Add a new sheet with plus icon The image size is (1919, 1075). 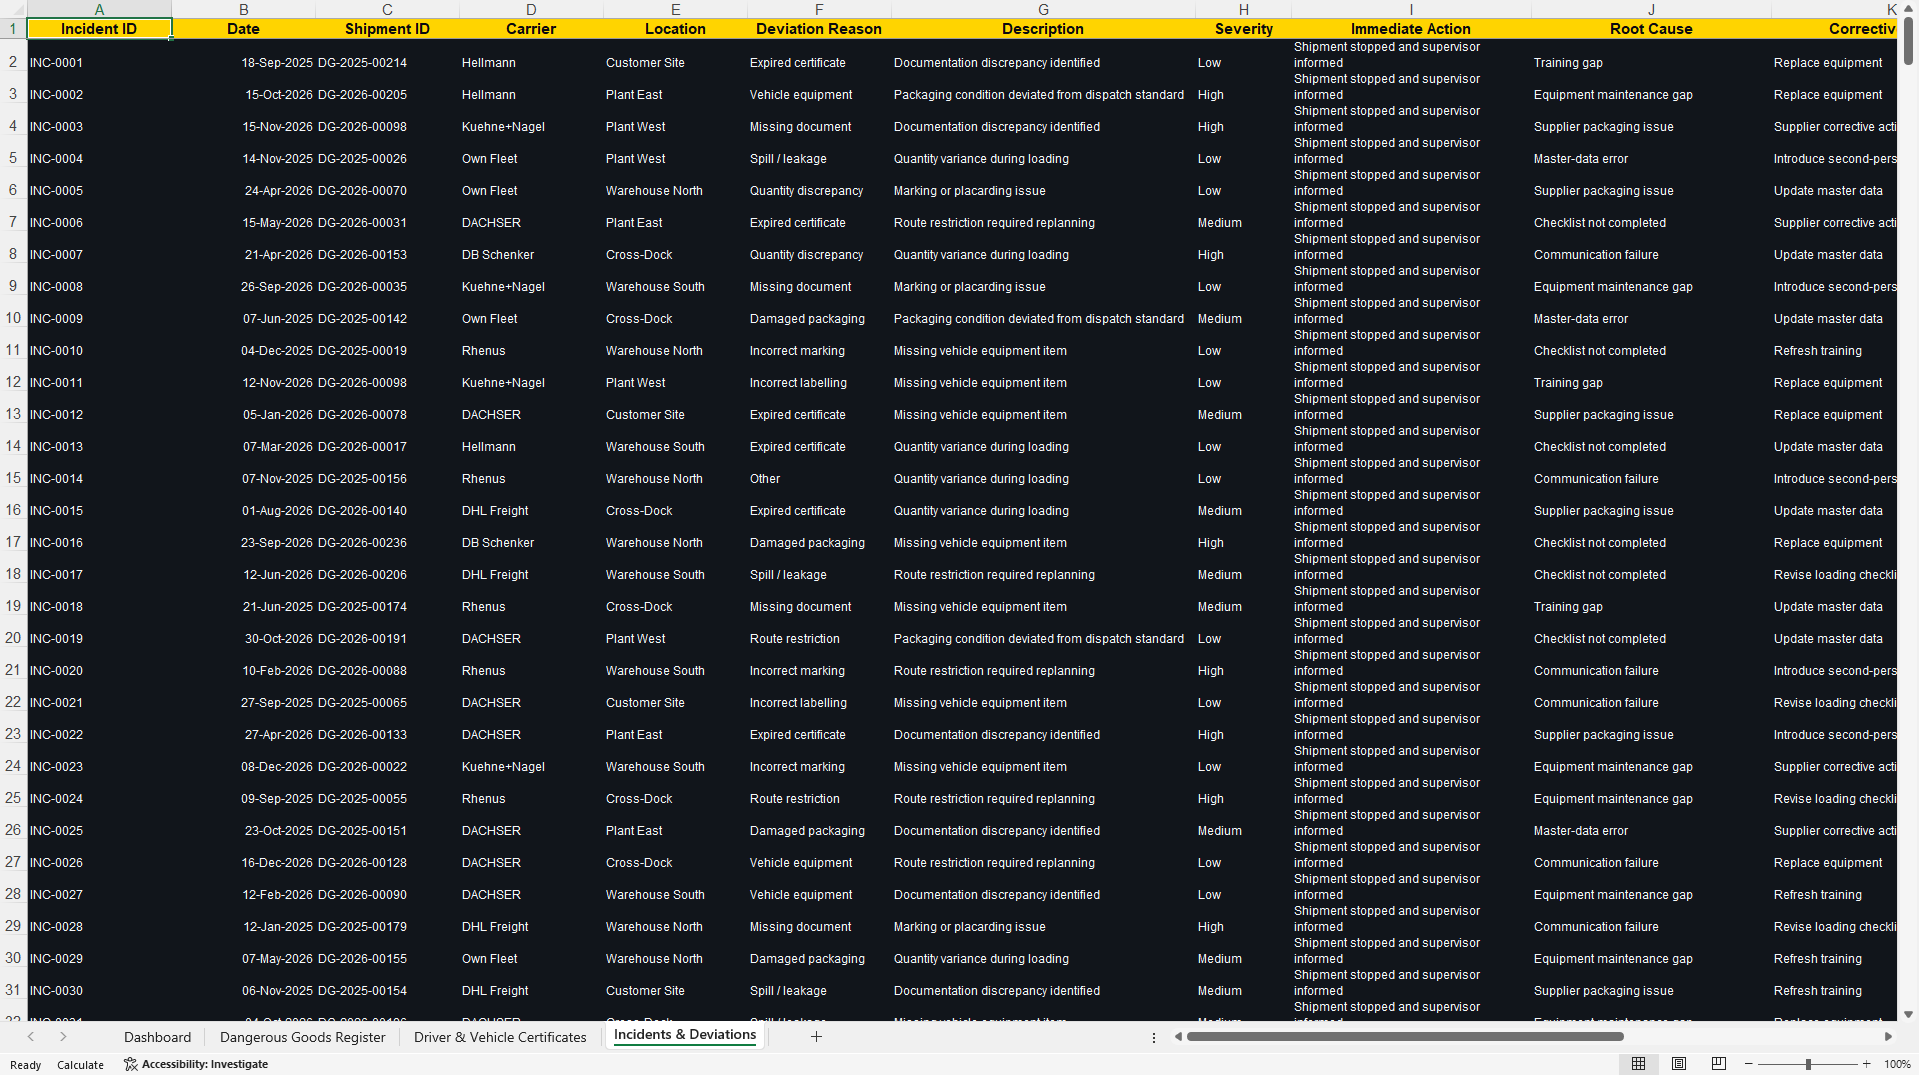tap(816, 1037)
